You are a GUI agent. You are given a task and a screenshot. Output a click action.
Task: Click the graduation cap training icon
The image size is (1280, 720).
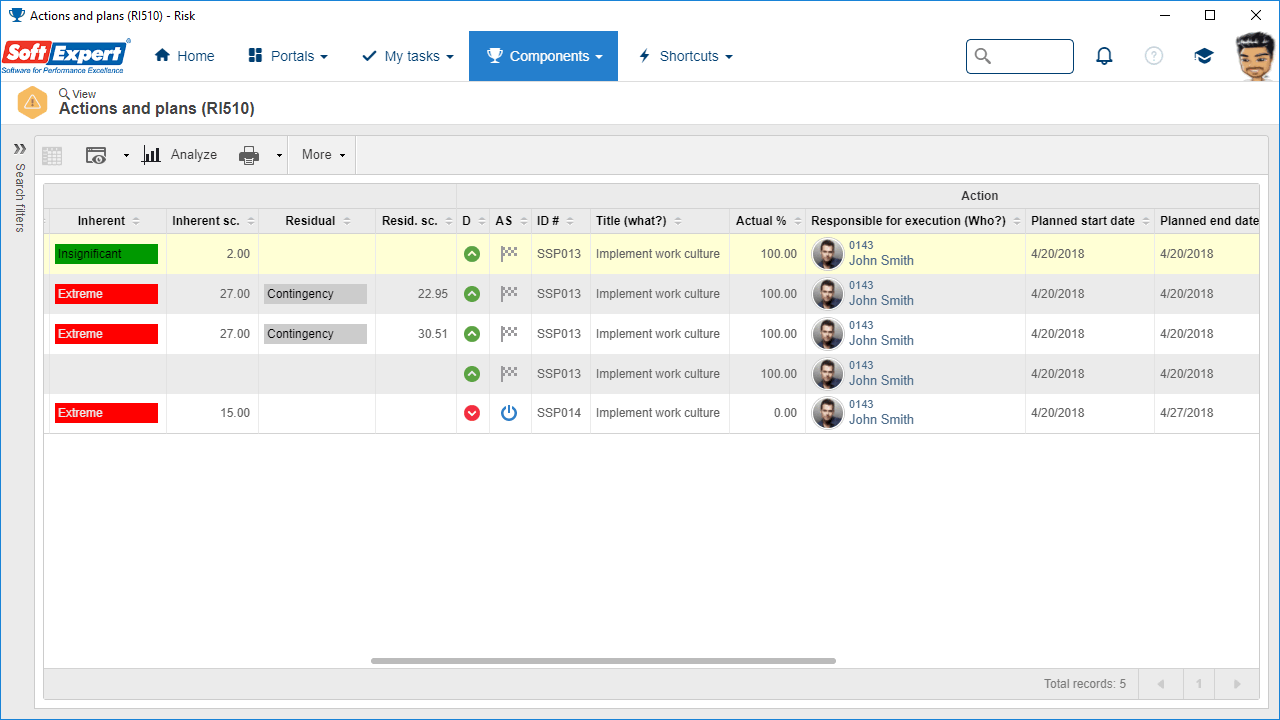[1204, 56]
